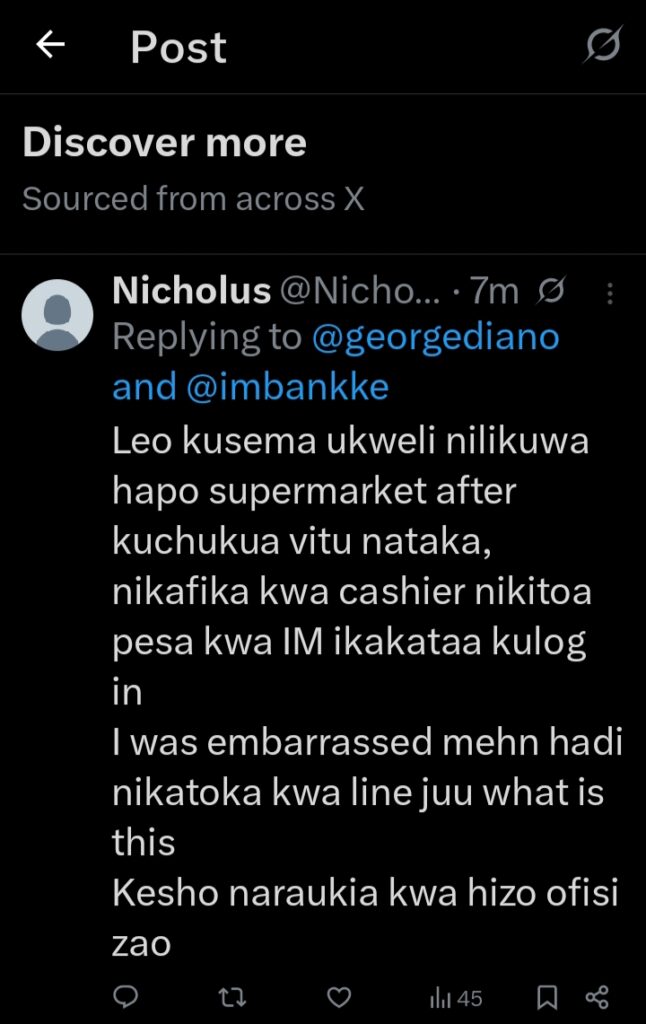The image size is (646, 1024).
Task: Open the @georgediano mention link
Action: (x=436, y=338)
